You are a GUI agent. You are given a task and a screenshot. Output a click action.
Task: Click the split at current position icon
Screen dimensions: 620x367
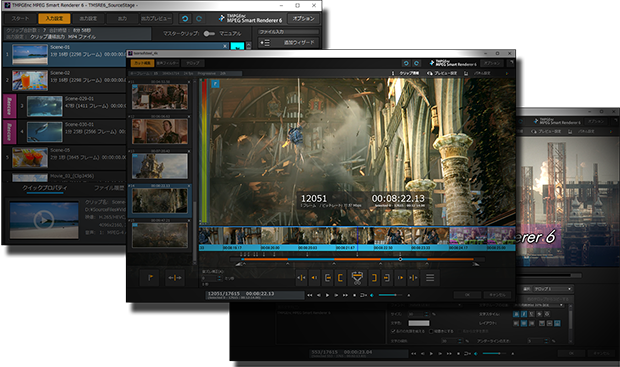[175, 278]
